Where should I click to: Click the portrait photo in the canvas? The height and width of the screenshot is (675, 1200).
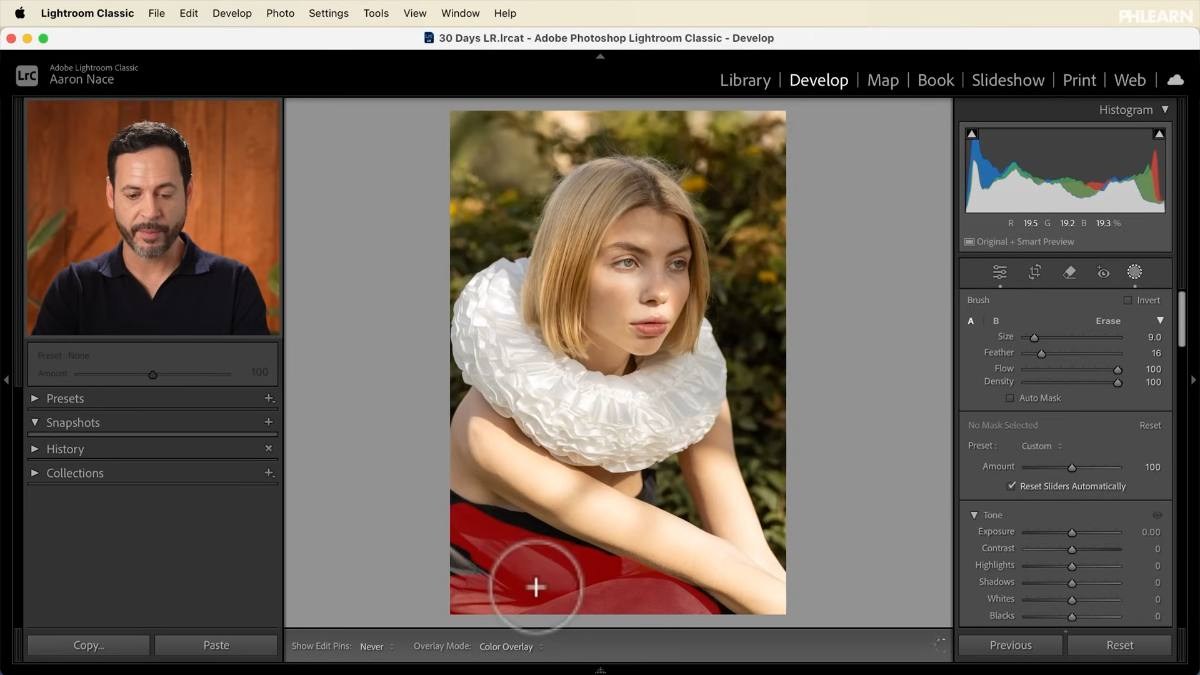[x=618, y=362]
